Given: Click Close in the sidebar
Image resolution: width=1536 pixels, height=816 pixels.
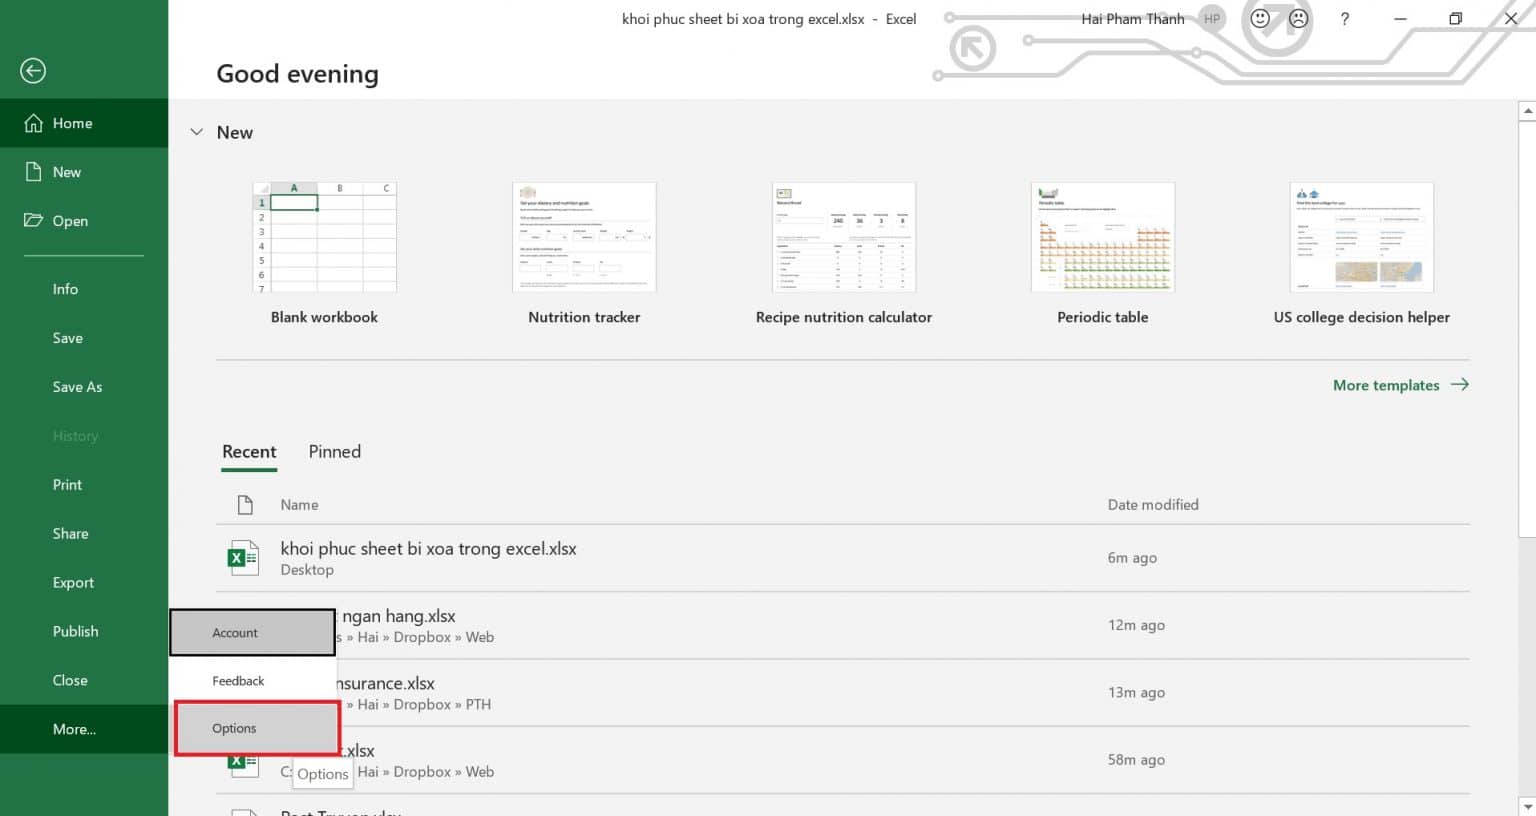Looking at the screenshot, I should tap(84, 680).
